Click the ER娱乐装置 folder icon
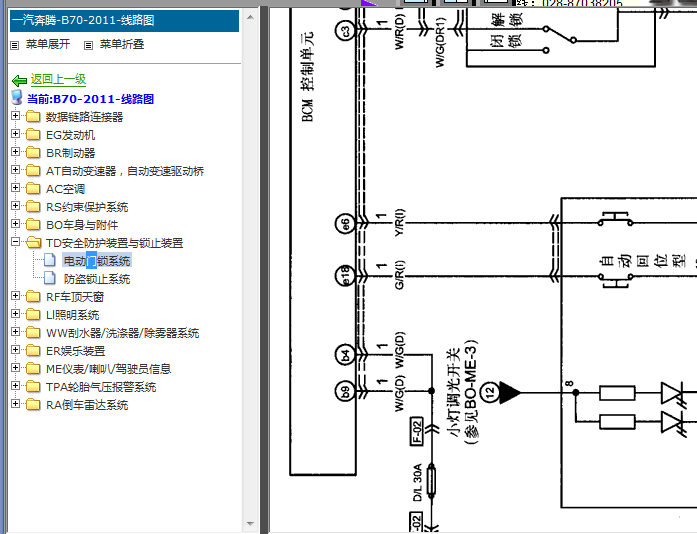This screenshot has height=534, width=697. (x=33, y=350)
